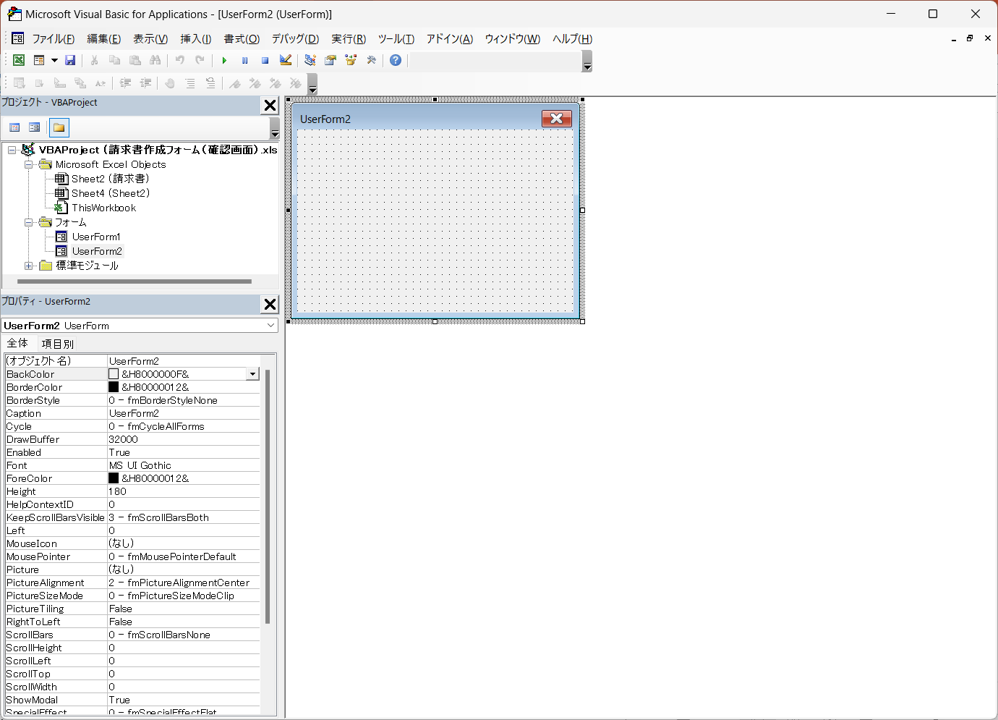Toggle Design Mode in the toolbar
Screen dimensions: 998x720
285,60
